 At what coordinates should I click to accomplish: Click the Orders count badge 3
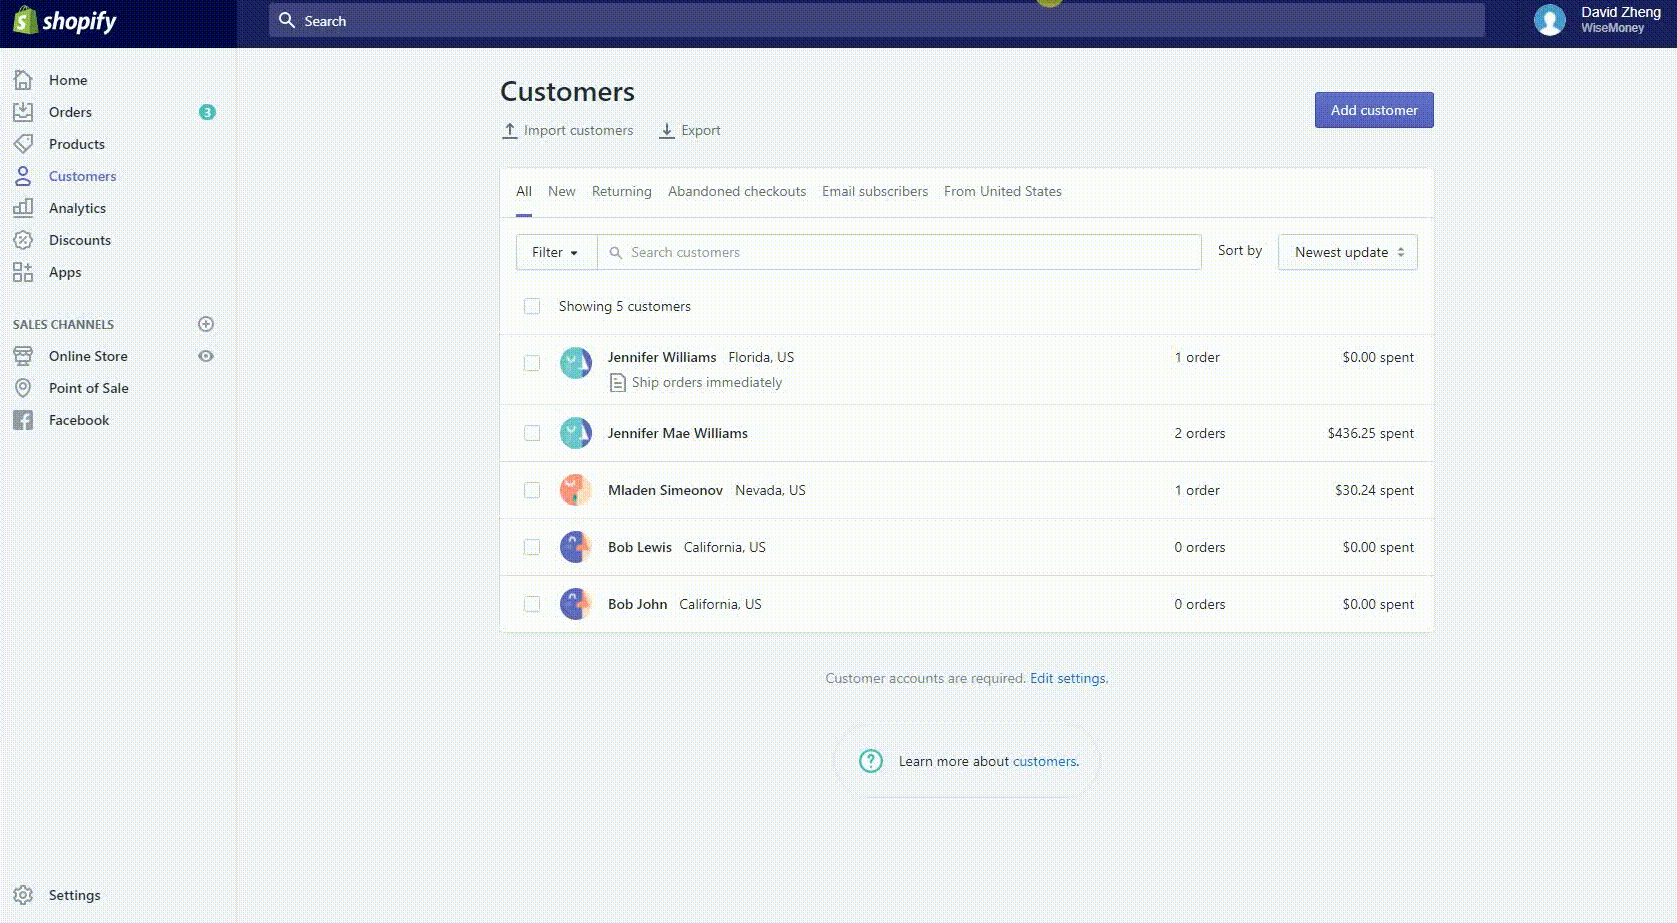[x=207, y=112]
